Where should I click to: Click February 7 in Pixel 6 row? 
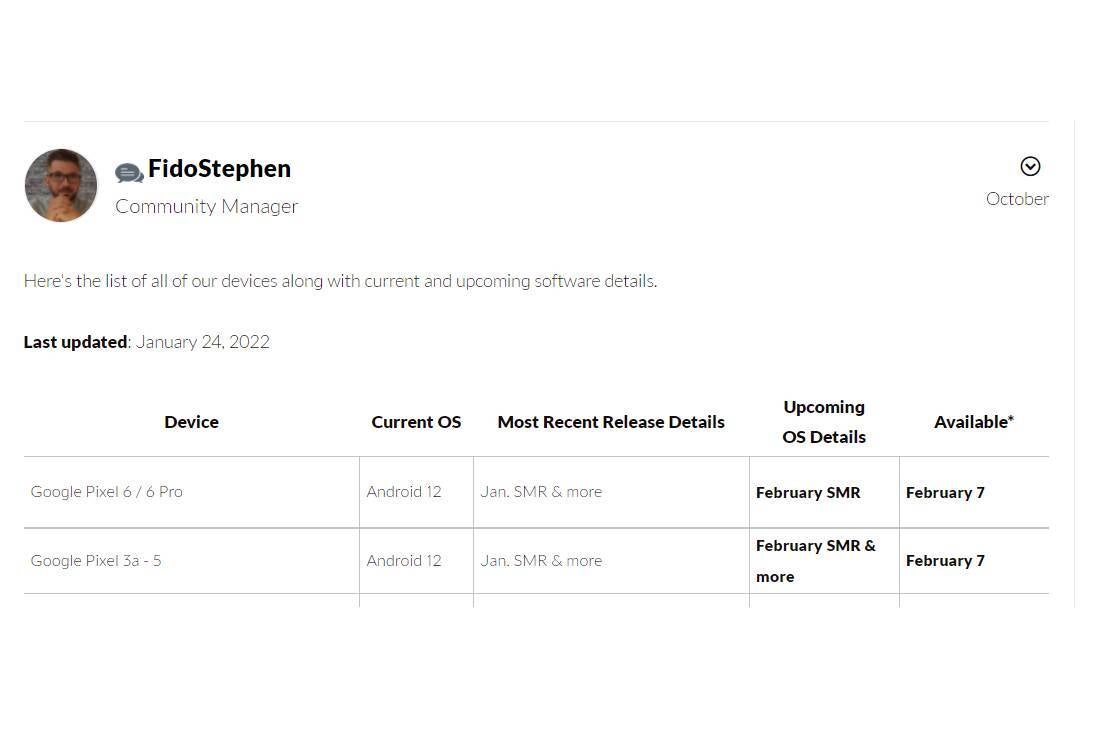[x=945, y=493]
